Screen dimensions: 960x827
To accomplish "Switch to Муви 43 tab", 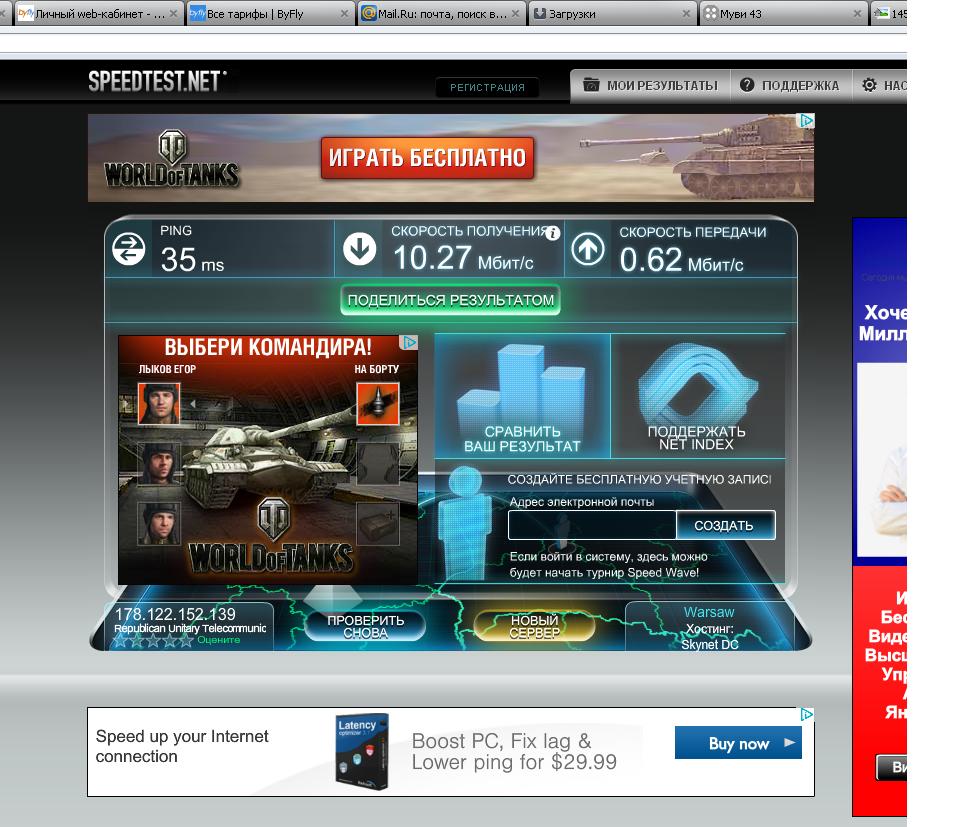I will pyautogui.click(x=783, y=13).
